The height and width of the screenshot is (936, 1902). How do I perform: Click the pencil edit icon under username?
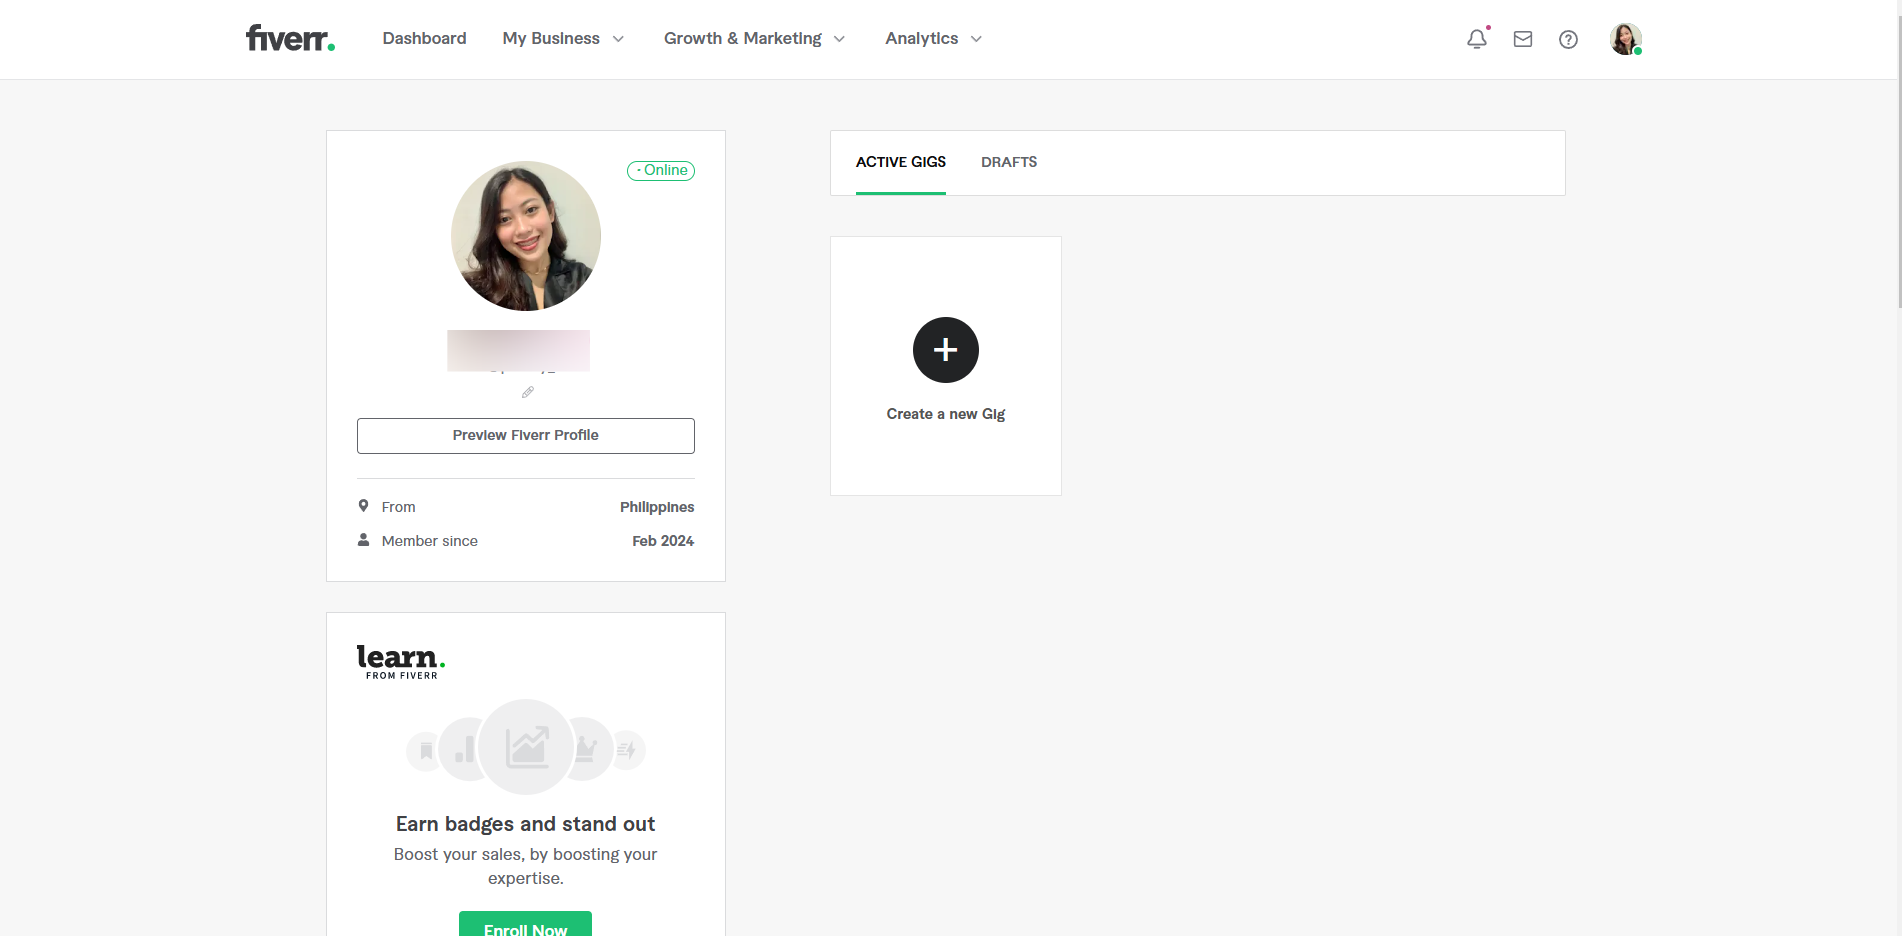click(528, 392)
